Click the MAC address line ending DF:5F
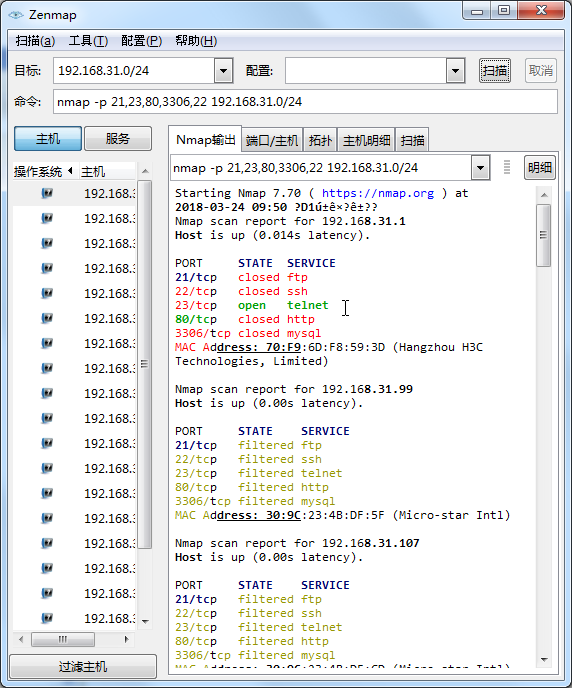572x688 pixels. [343, 515]
